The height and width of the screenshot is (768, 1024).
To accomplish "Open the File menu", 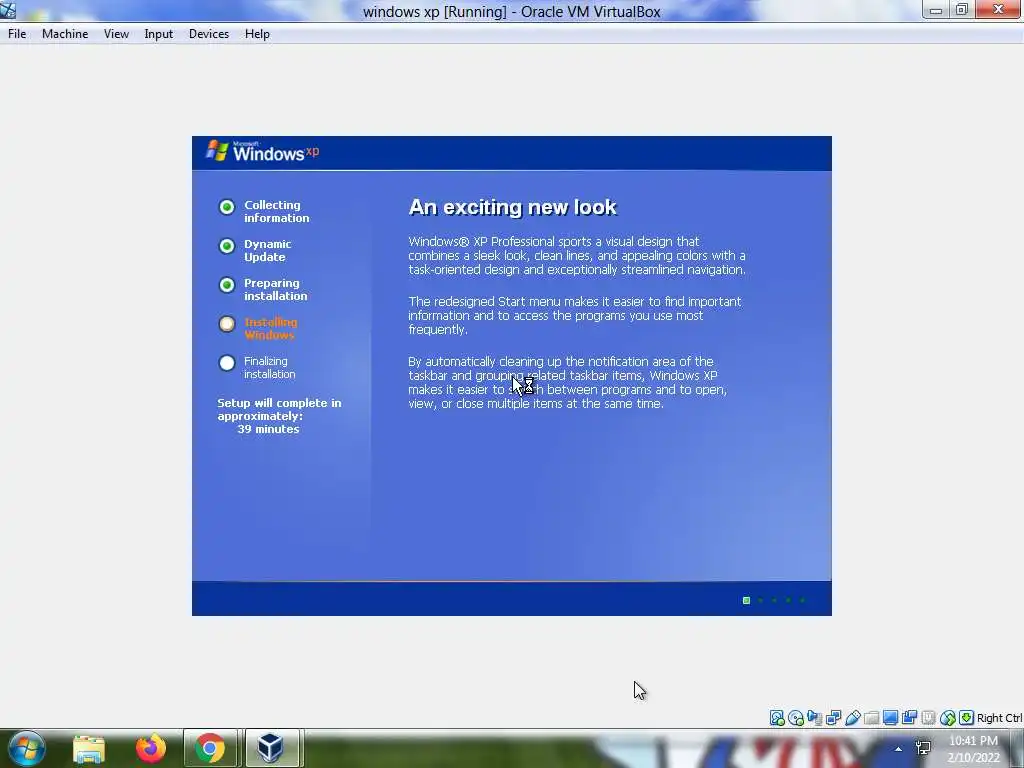I will pyautogui.click(x=17, y=34).
